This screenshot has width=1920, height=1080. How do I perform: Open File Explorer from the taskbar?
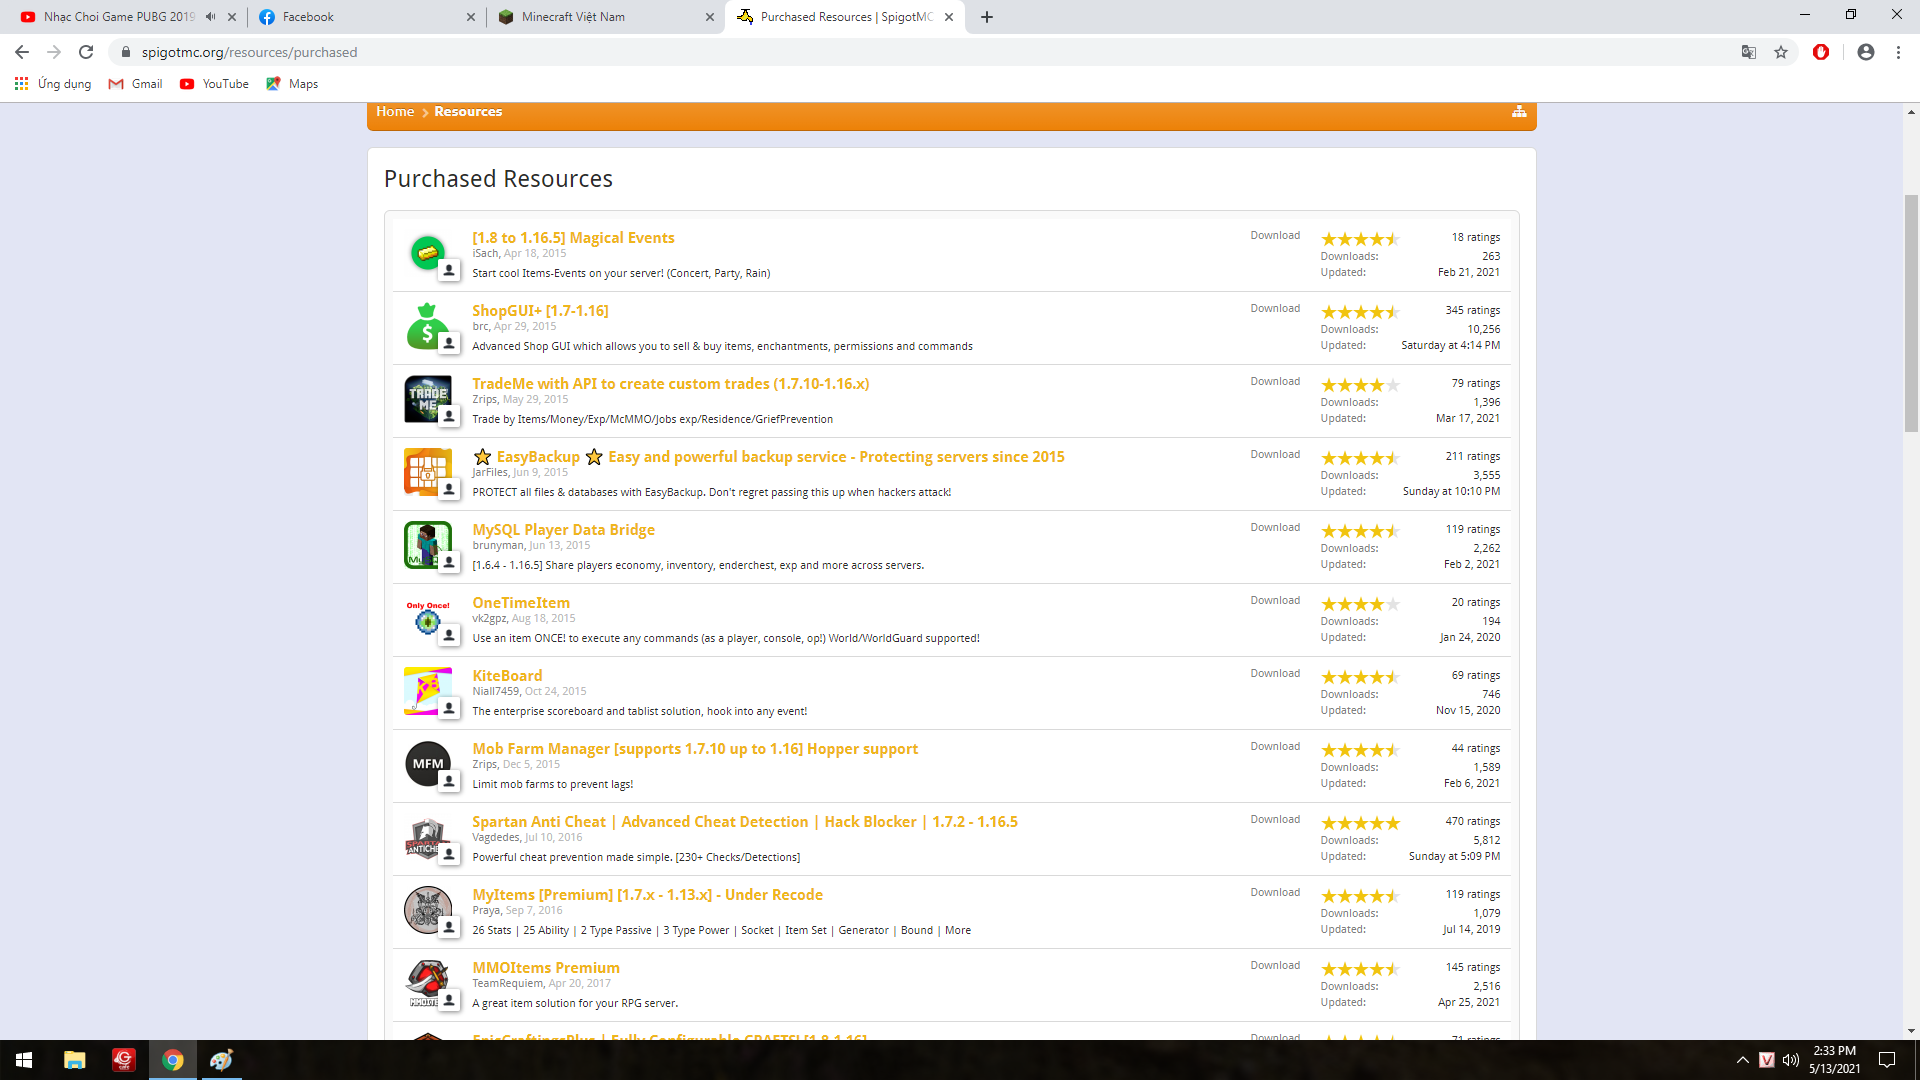pos(75,1060)
